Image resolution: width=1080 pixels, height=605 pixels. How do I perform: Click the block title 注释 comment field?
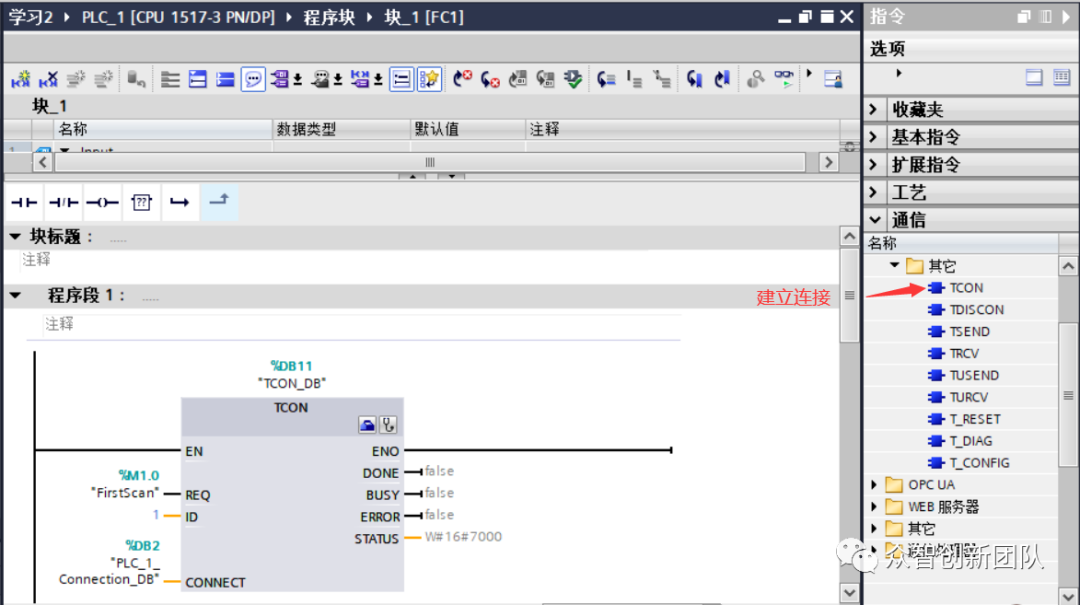36,260
